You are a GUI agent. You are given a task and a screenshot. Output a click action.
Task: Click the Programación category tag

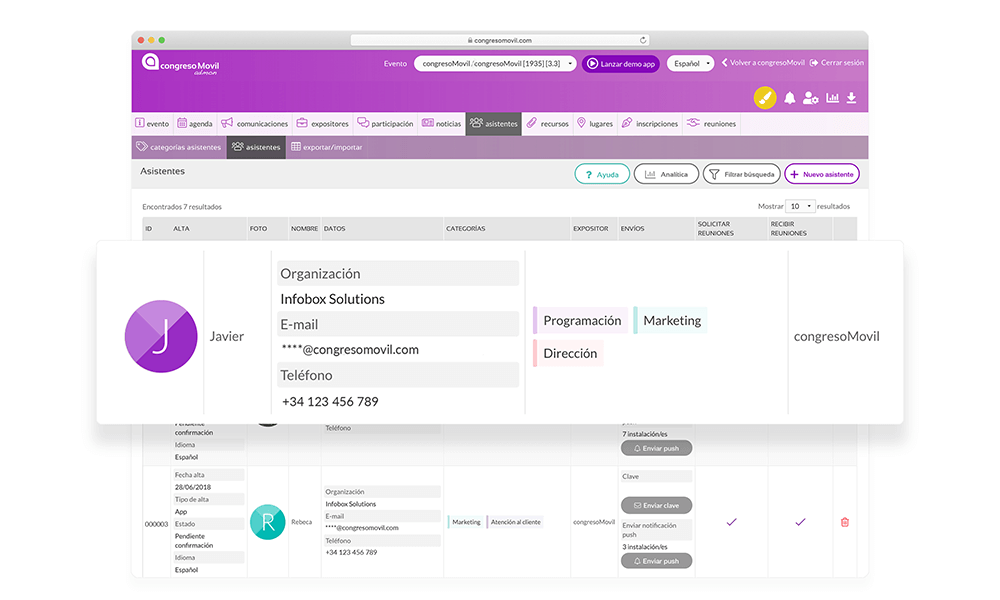580,321
